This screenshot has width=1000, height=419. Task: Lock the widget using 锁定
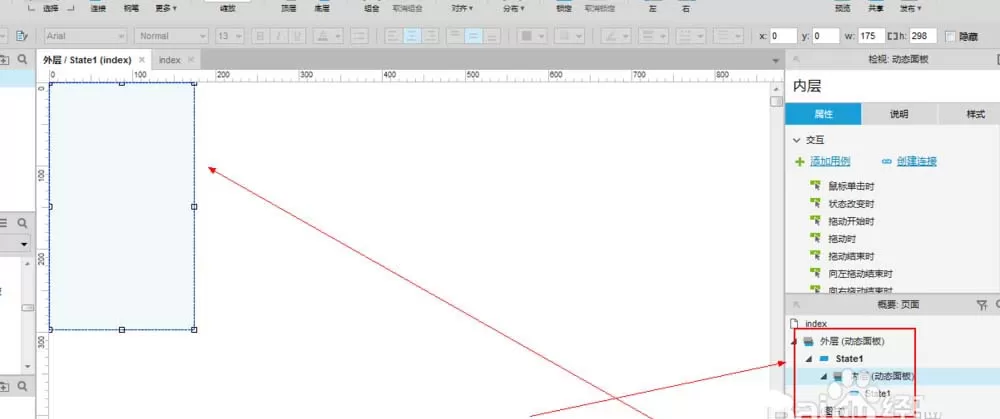click(564, 9)
